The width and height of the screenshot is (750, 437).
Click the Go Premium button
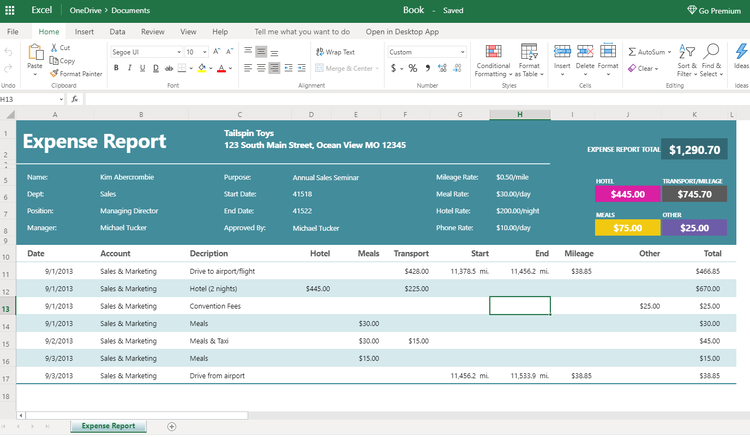click(714, 11)
